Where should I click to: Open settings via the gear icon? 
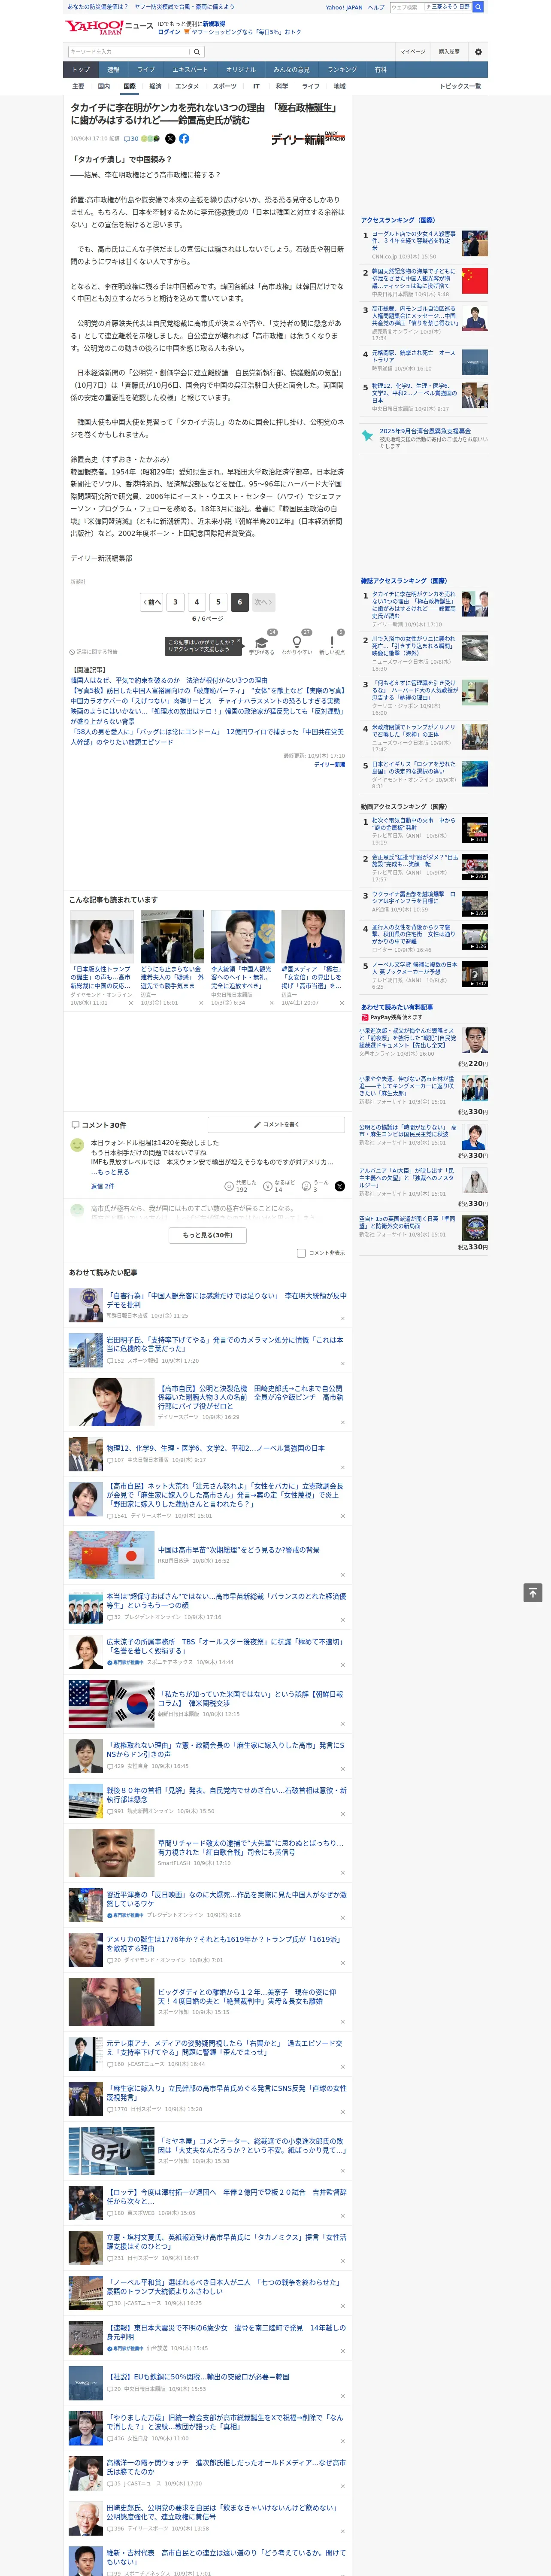477,52
